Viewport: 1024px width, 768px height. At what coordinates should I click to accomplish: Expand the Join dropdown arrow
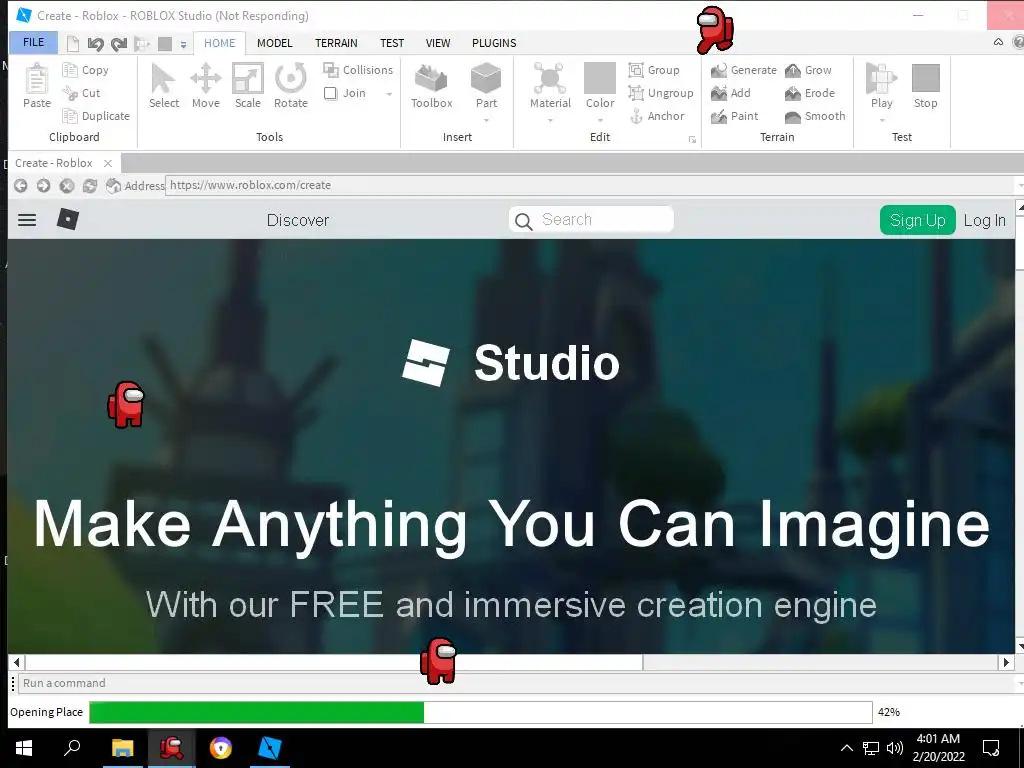tap(389, 94)
